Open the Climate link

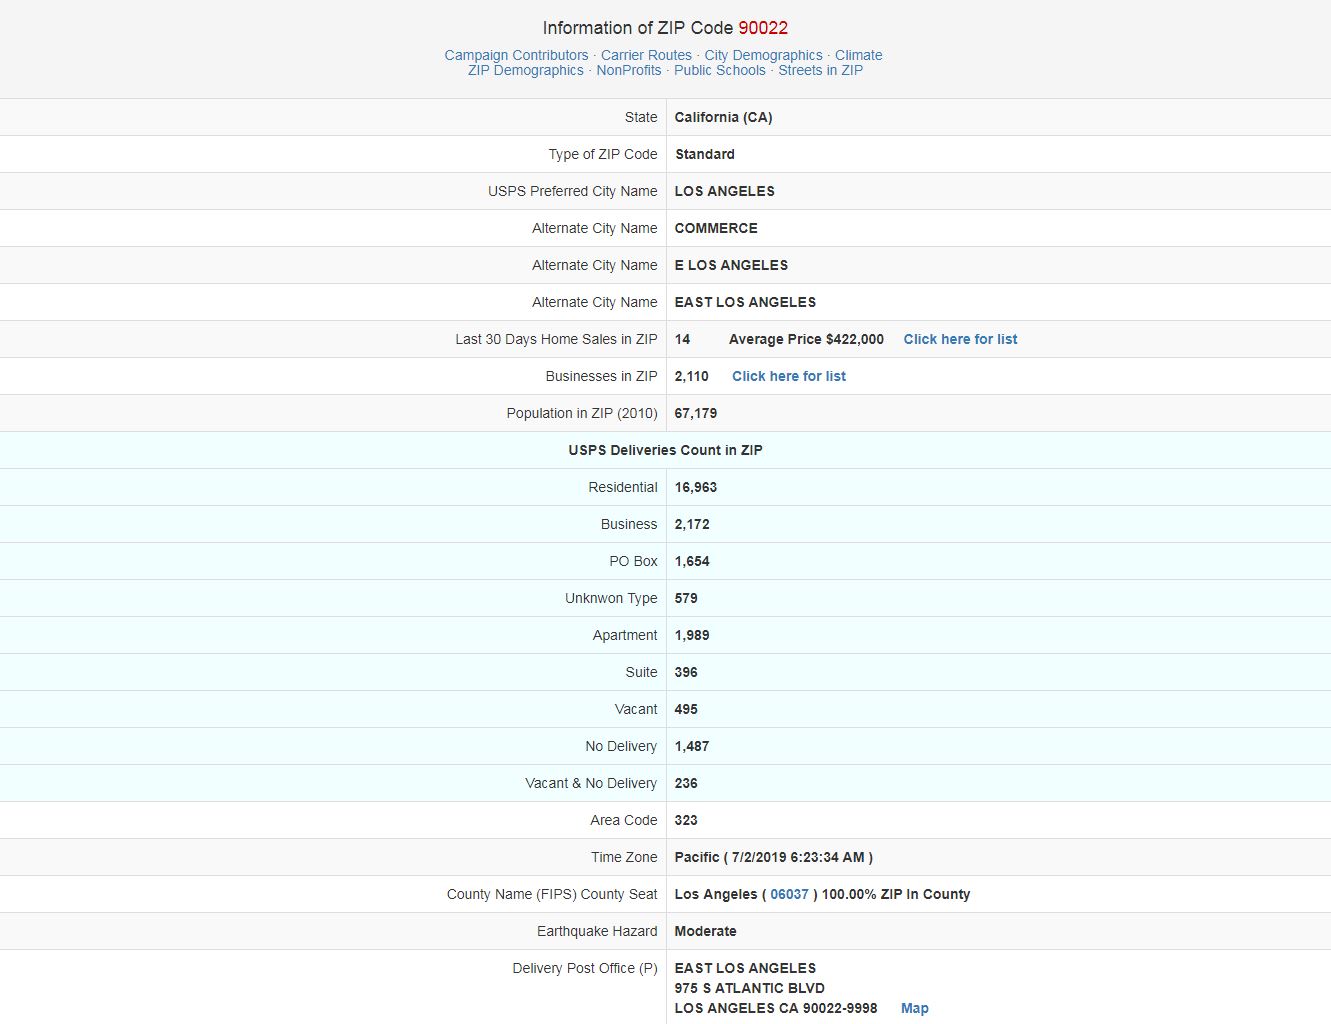pyautogui.click(x=859, y=55)
